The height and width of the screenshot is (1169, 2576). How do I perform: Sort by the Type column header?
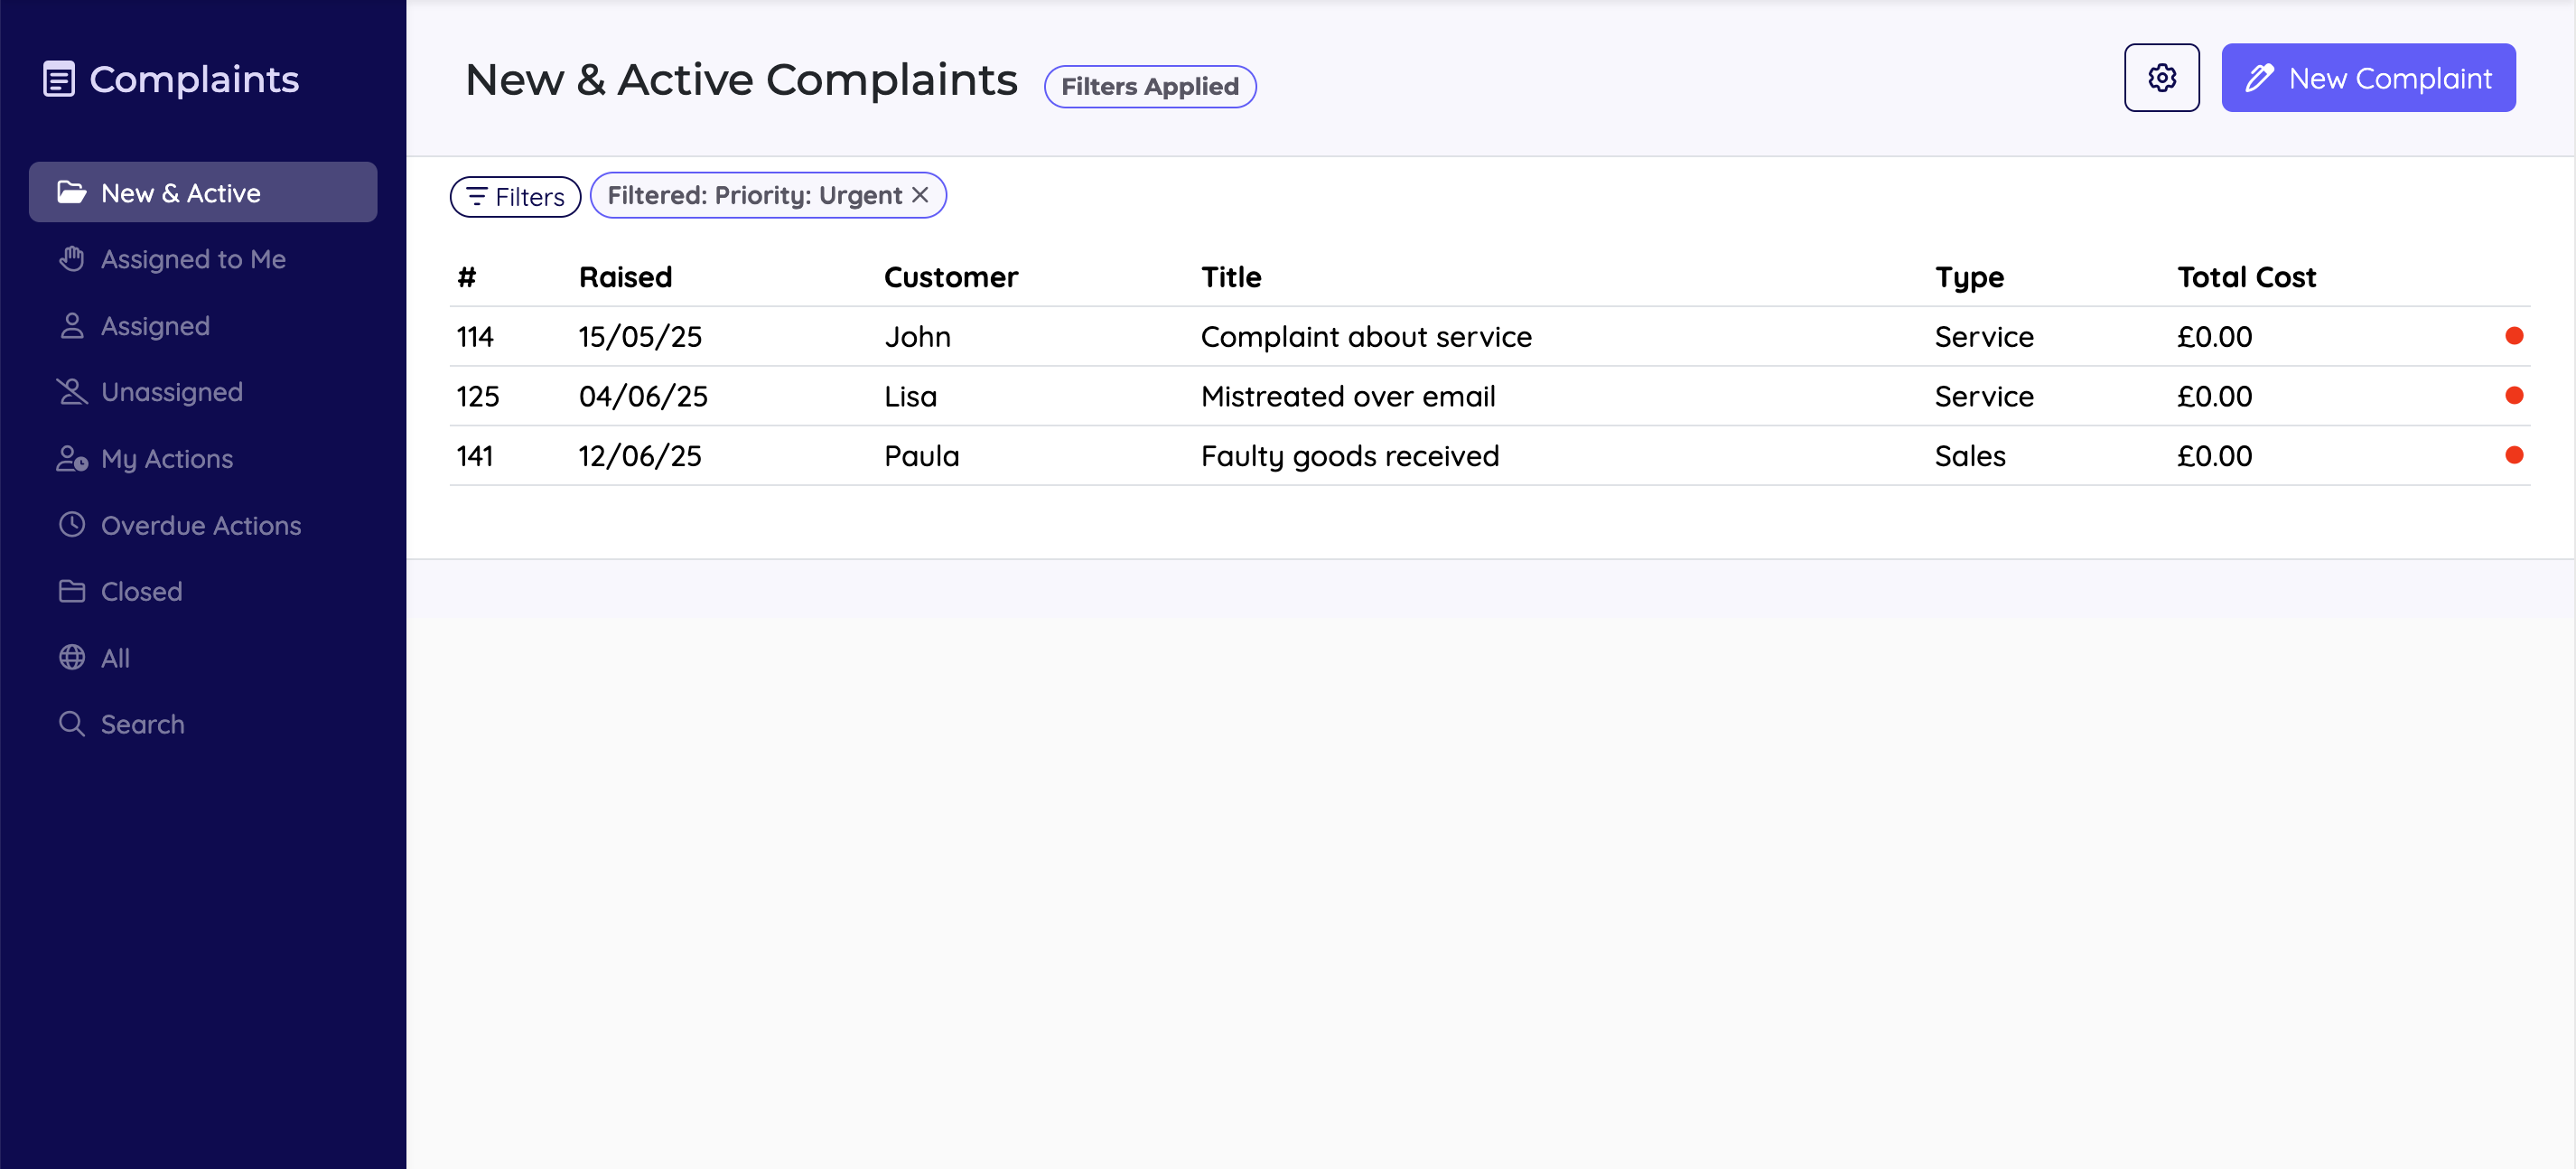click(x=1969, y=277)
